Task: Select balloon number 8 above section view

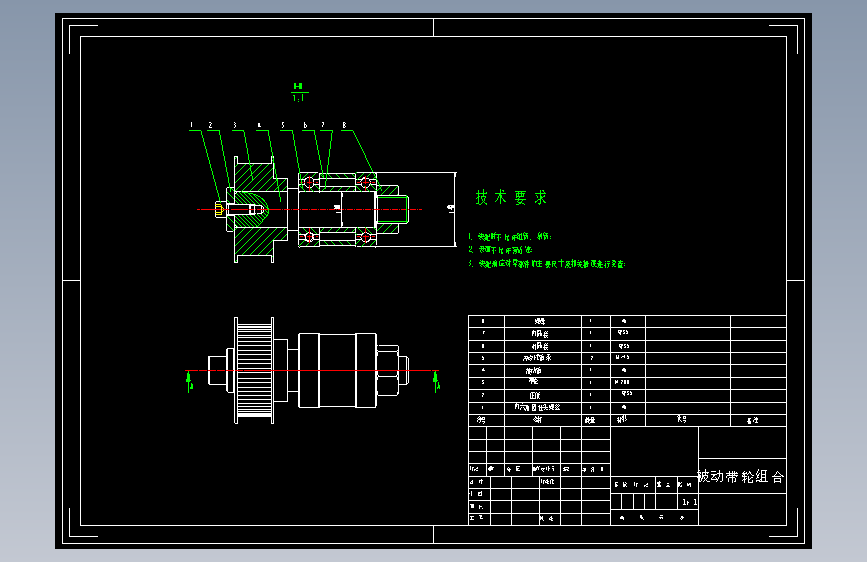Action: (x=344, y=125)
